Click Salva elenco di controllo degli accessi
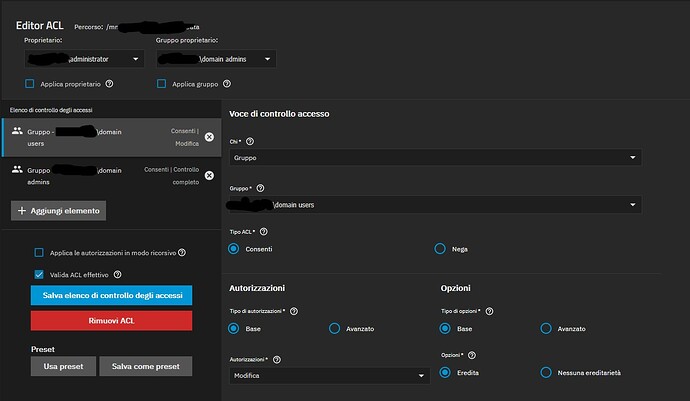This screenshot has width=690, height=401. pos(111,295)
